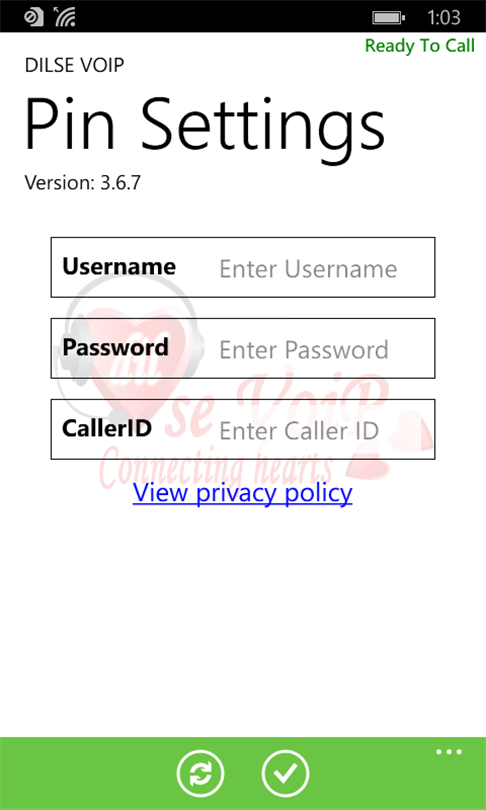Tap the circular refresh/sync icon

(x=200, y=774)
